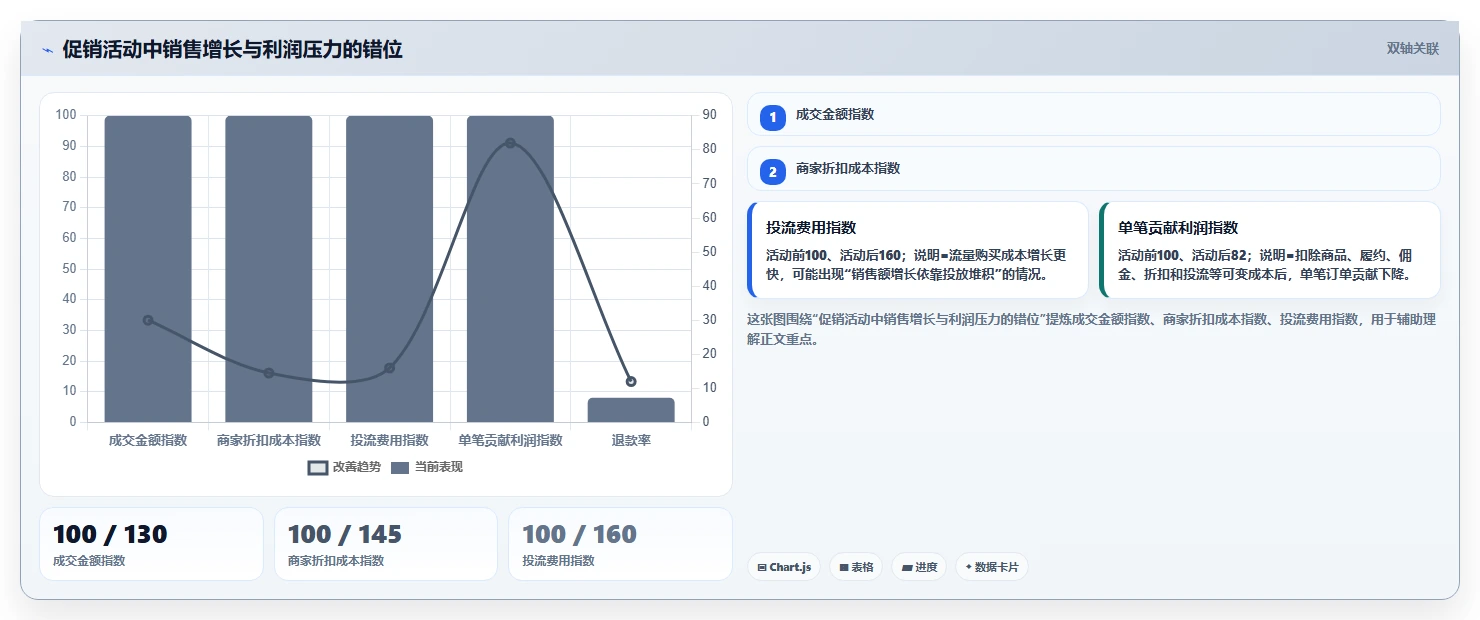Toggle the 当前表现 legend item
This screenshot has height=620, width=1480.
[x=427, y=467]
